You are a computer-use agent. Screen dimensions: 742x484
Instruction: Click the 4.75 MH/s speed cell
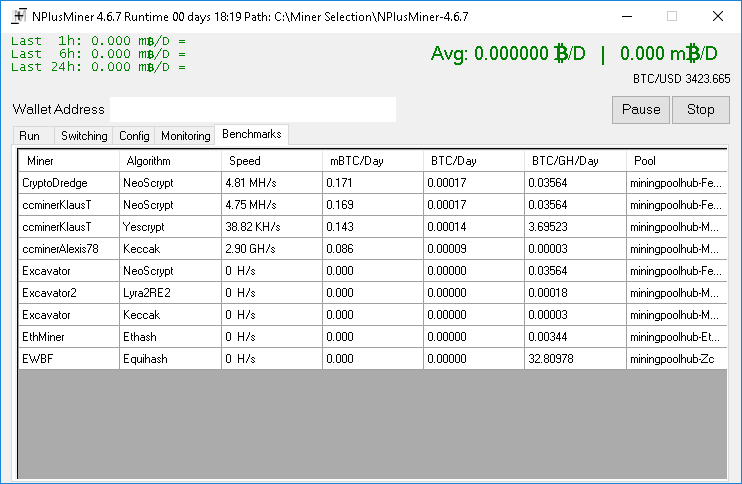click(x=272, y=205)
